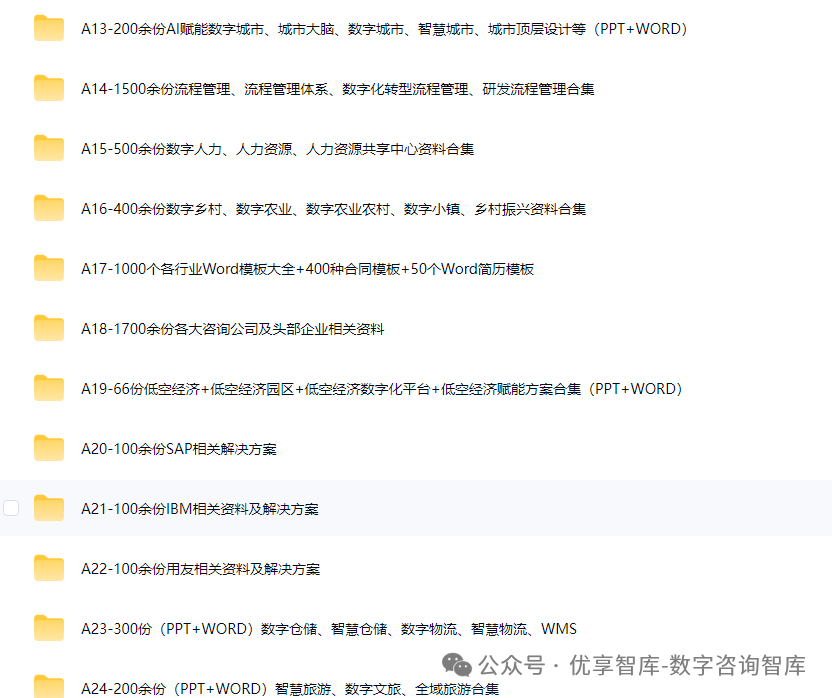Select the text A16-400余份数字乡村、数字农业
Viewport: 832px width, 698px height.
[187, 209]
